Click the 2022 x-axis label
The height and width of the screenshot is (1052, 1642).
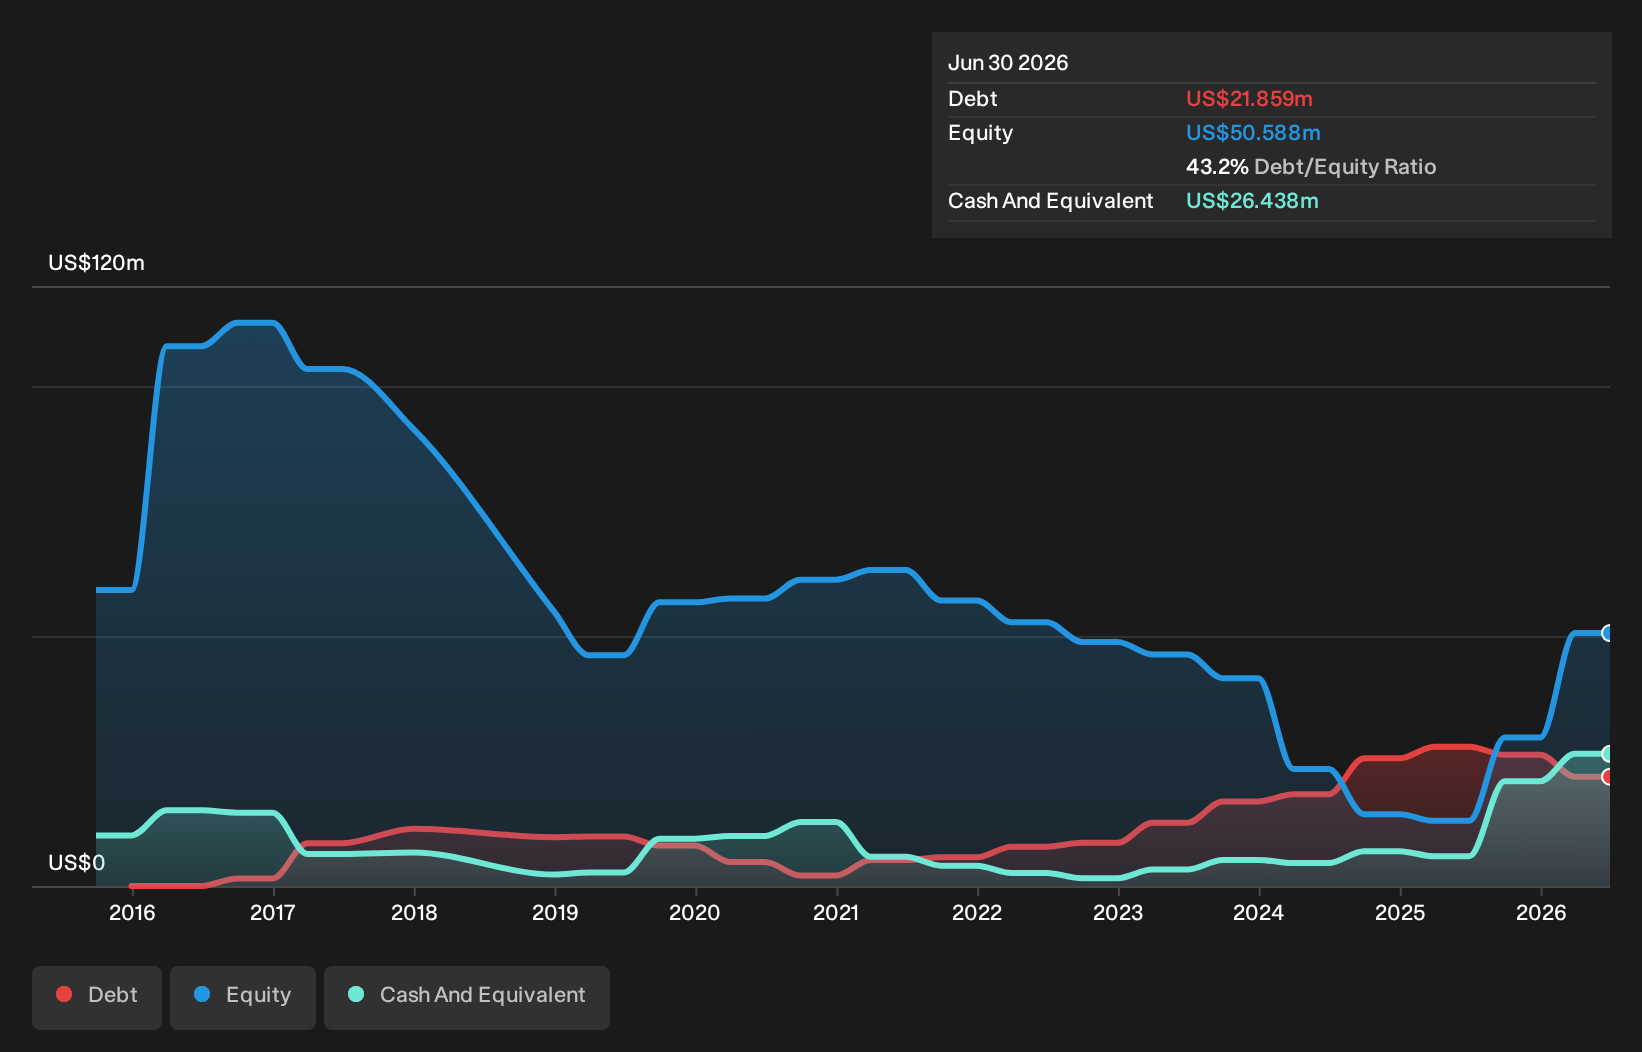pos(977,912)
